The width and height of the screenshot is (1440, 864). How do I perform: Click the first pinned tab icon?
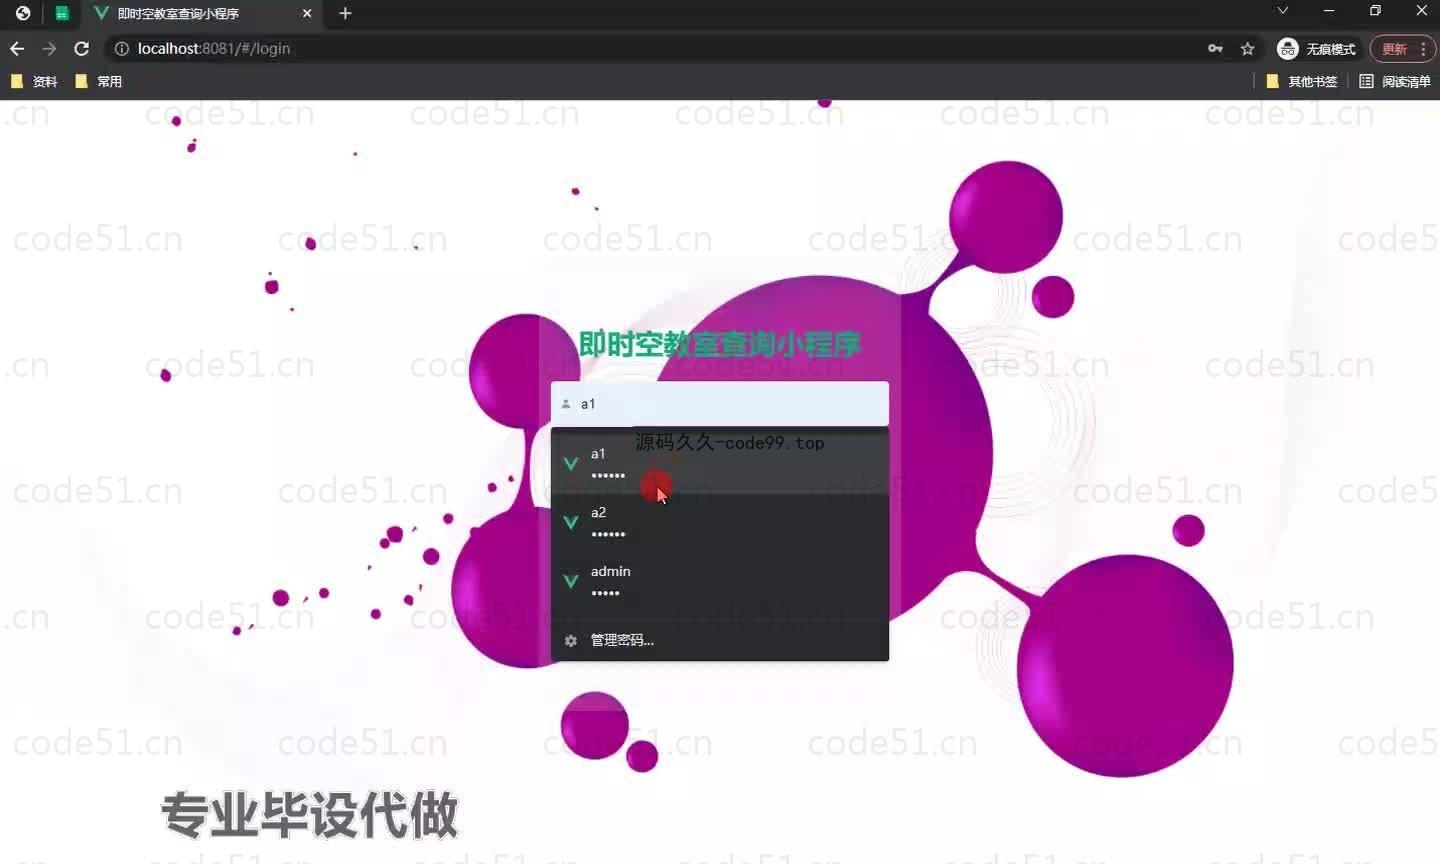pos(23,13)
